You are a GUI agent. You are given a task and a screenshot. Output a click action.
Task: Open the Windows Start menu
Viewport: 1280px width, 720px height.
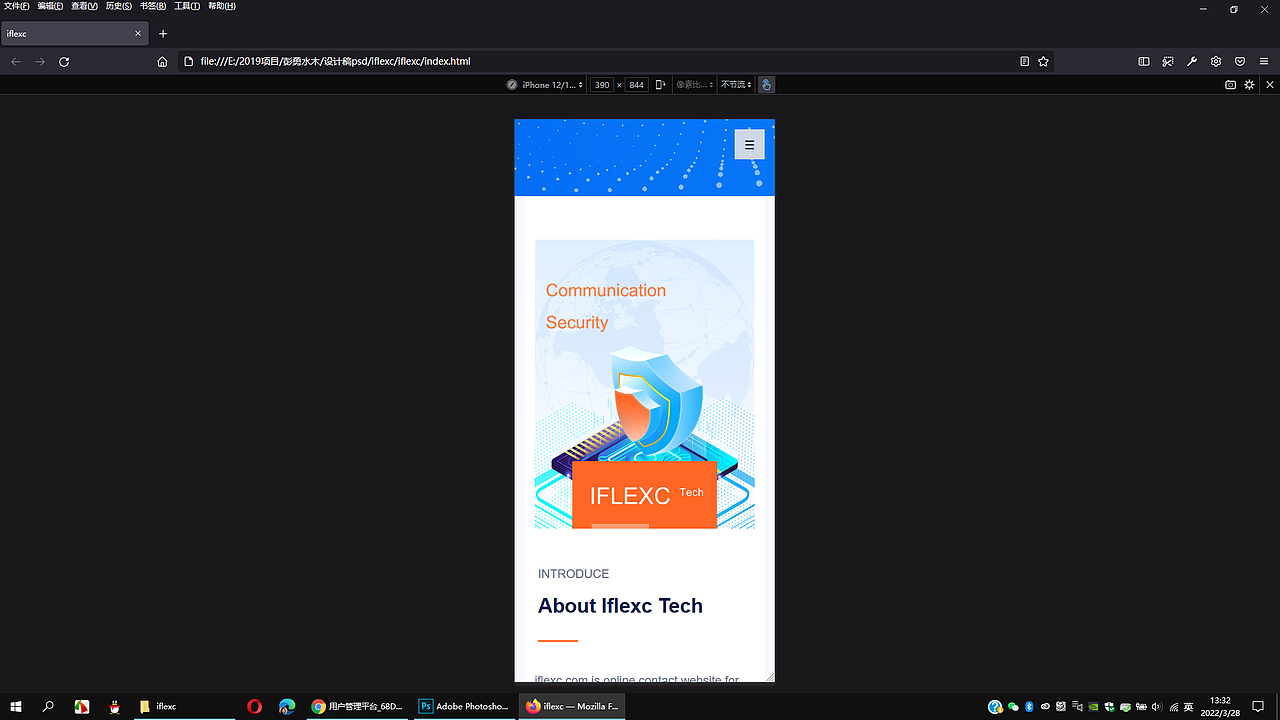tap(16, 707)
